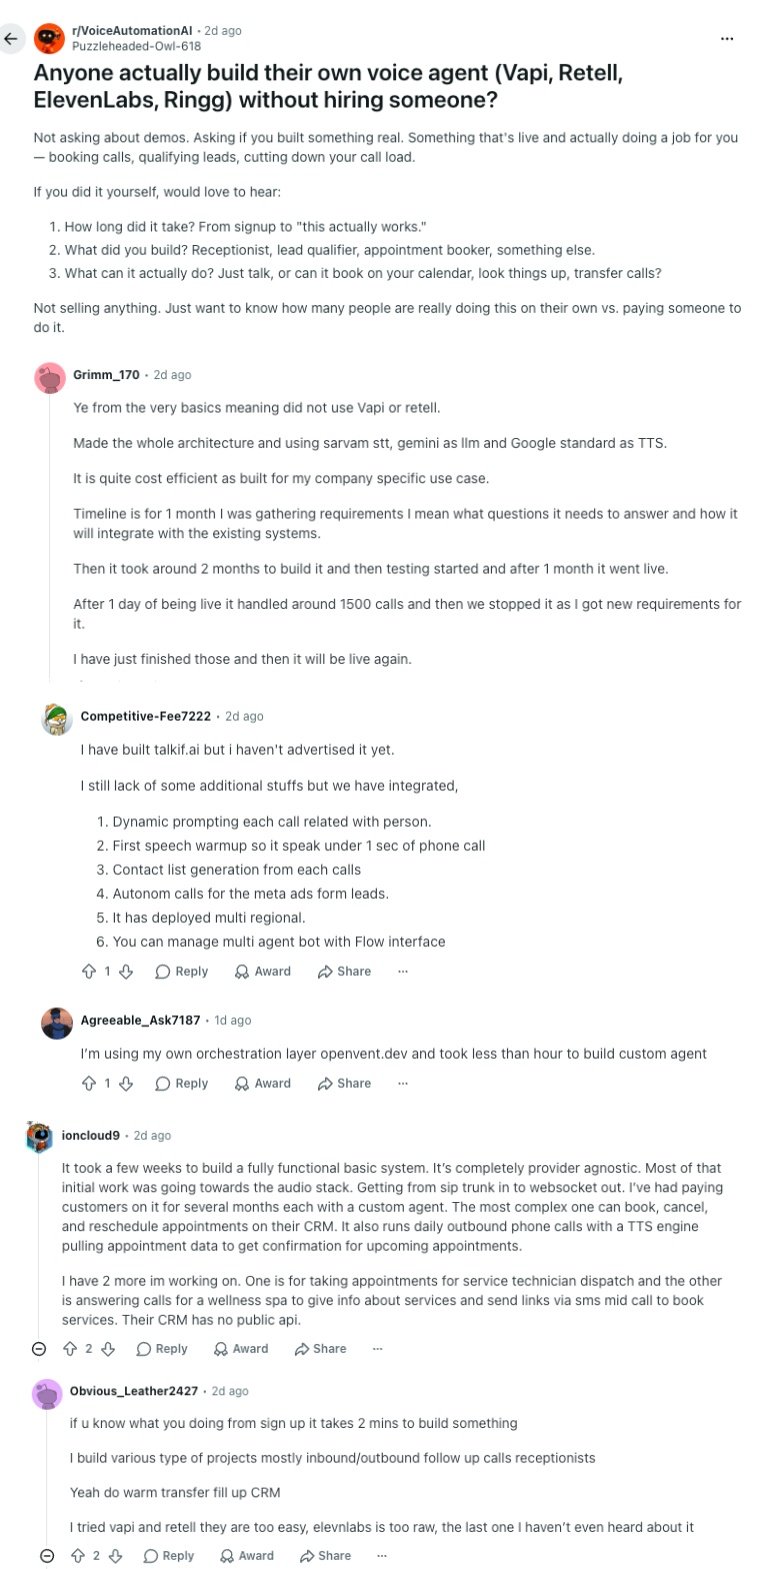Open the post's three-dot options menu
The height and width of the screenshot is (1569, 765).
(x=727, y=39)
